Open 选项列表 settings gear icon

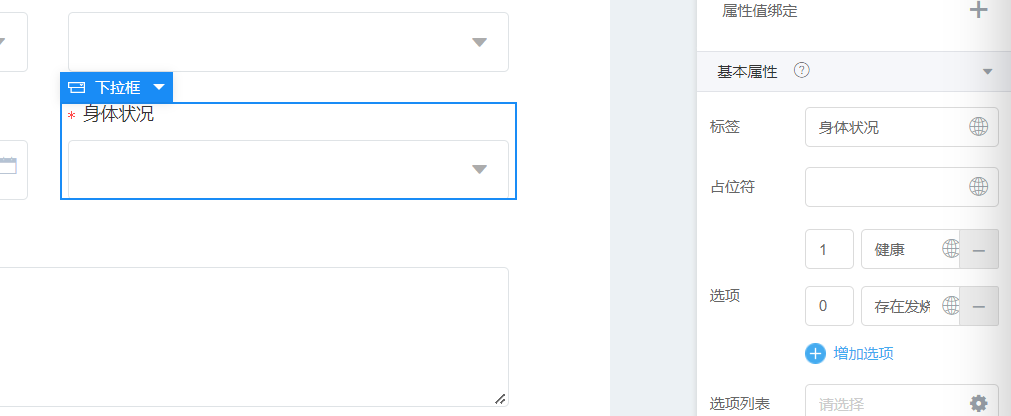click(x=978, y=404)
